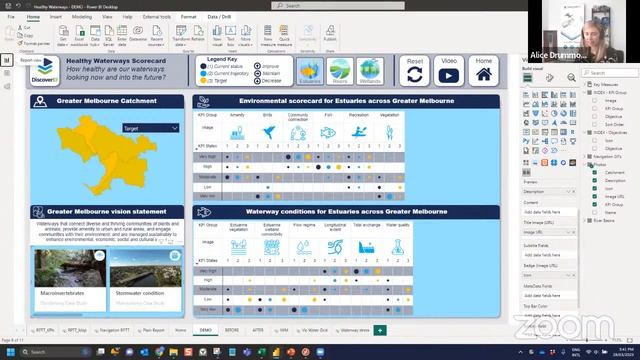Select the Rivers image button

[340, 71]
